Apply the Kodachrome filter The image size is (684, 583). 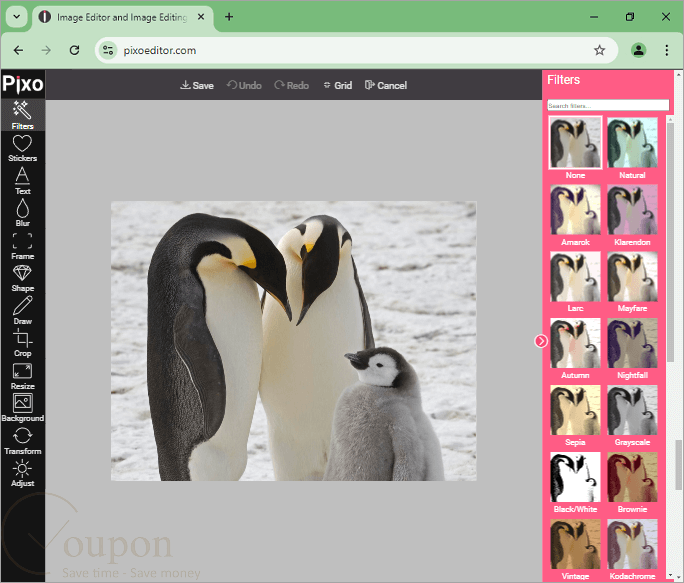point(632,544)
